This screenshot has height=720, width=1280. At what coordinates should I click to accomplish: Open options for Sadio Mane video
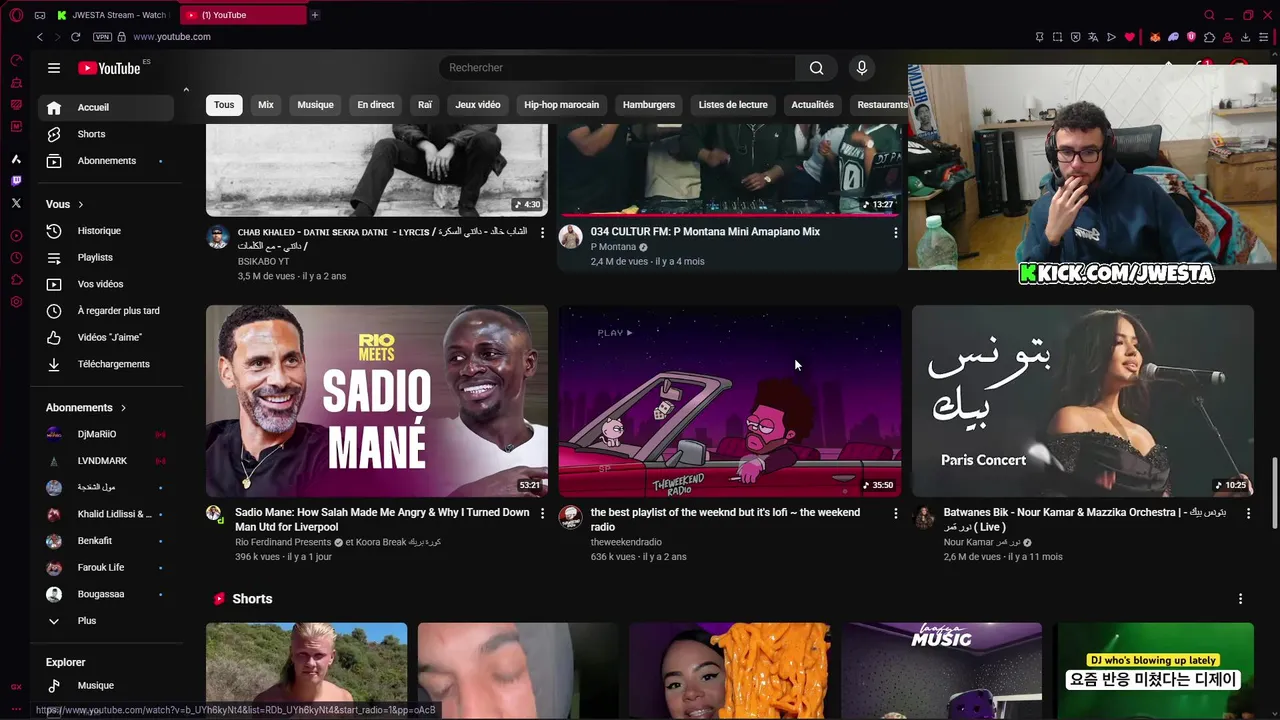(x=542, y=513)
